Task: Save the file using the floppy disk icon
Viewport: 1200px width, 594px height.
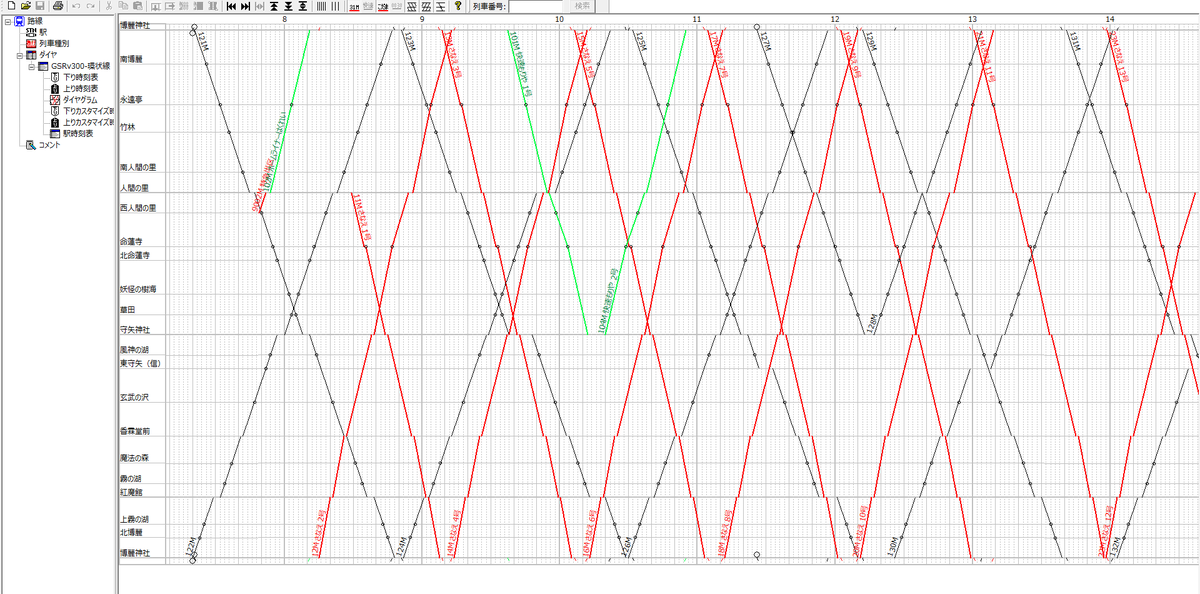Action: [x=40, y=6]
